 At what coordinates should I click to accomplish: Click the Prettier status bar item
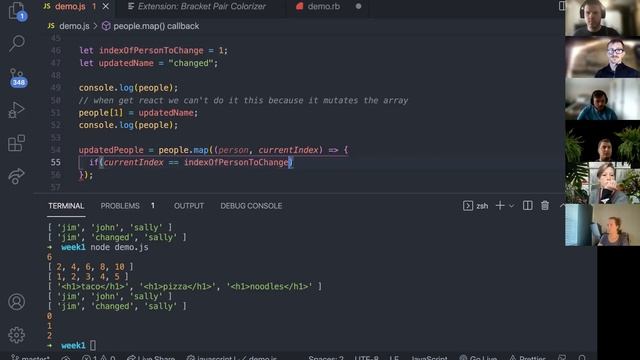point(527,358)
